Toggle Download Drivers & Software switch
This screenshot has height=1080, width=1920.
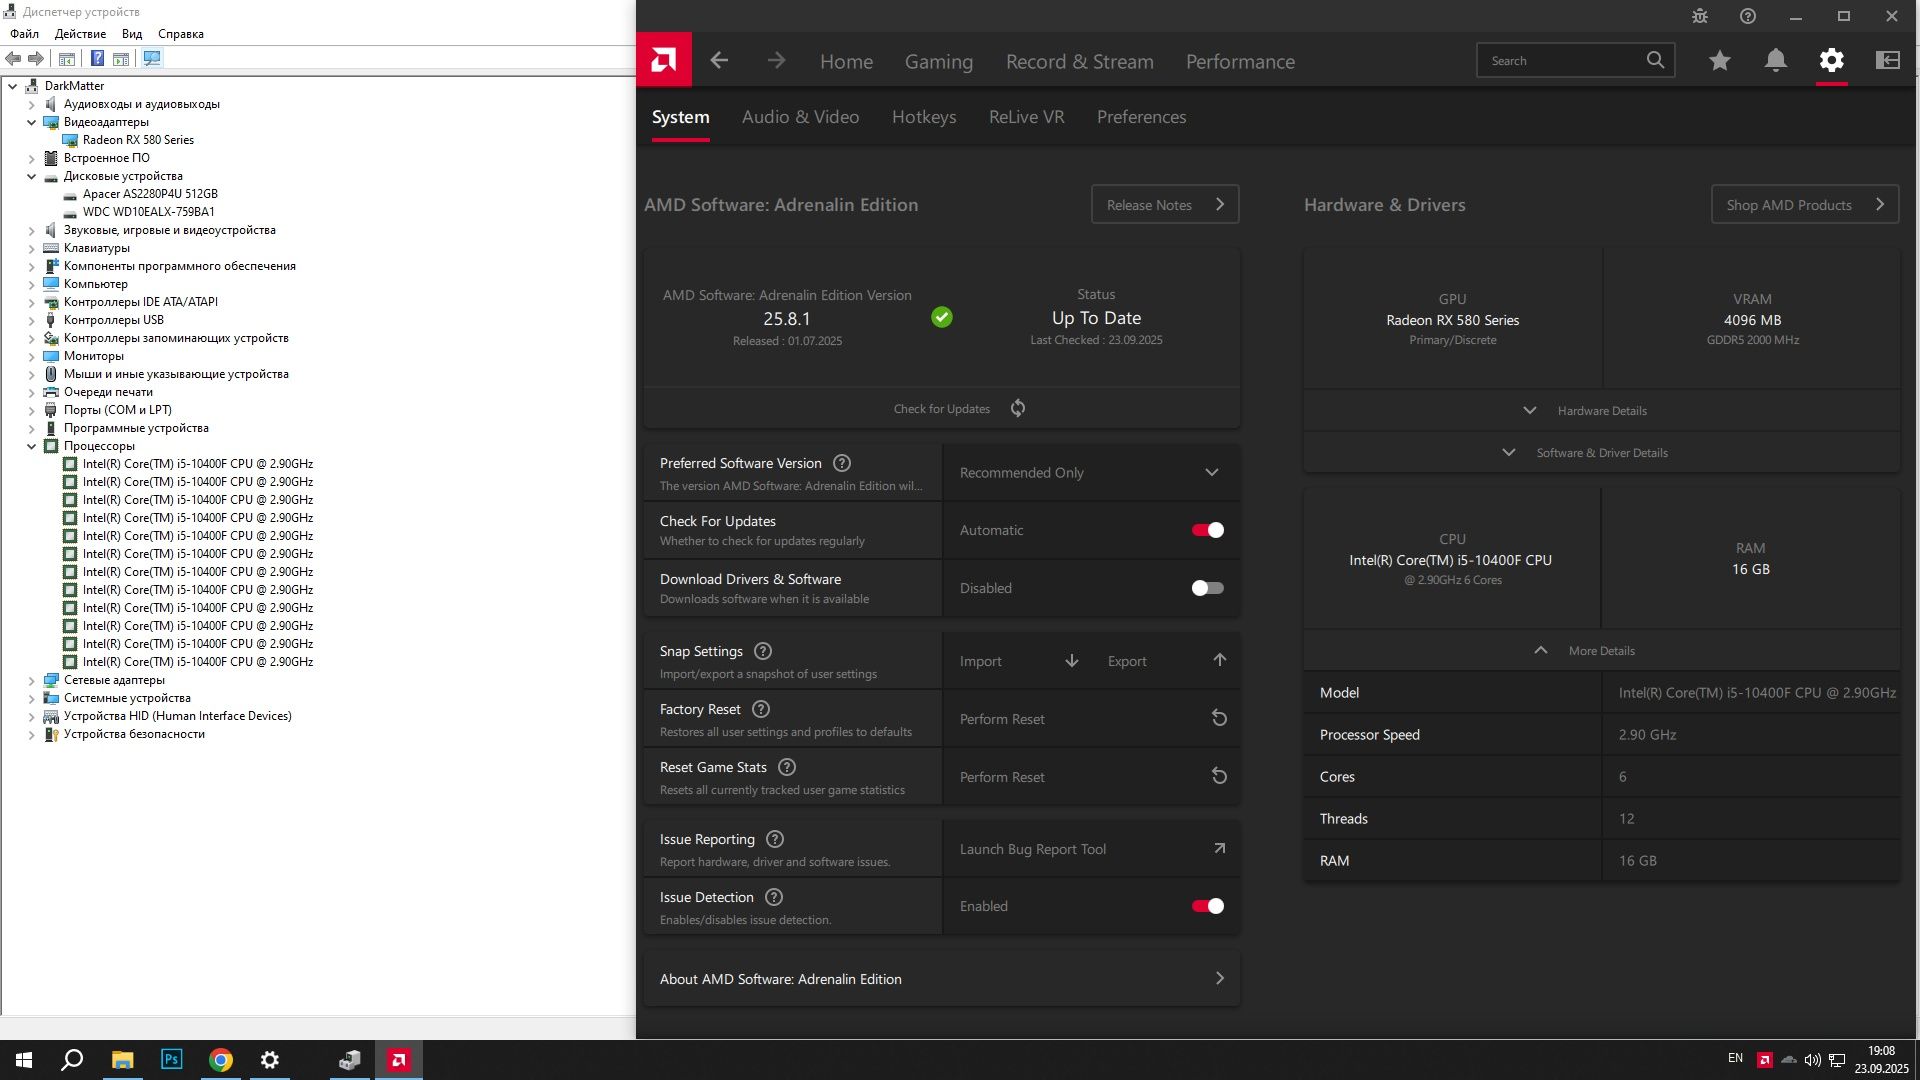point(1208,588)
